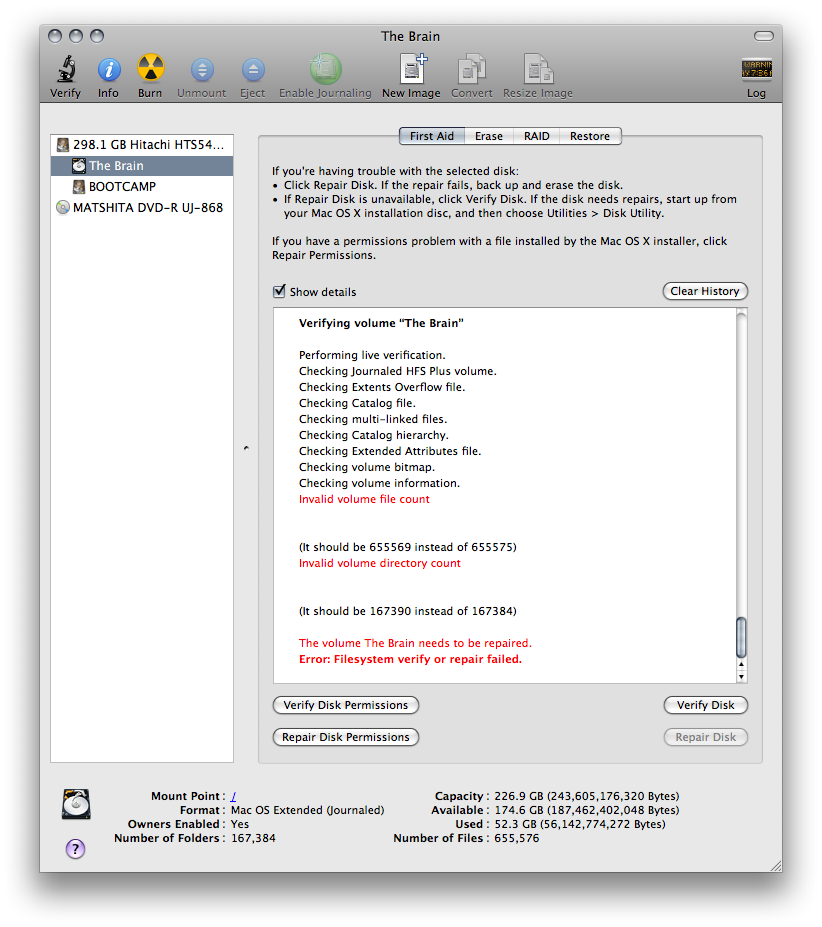Select The Brain volume in sidebar
This screenshot has height=927, width=822.
(142, 166)
